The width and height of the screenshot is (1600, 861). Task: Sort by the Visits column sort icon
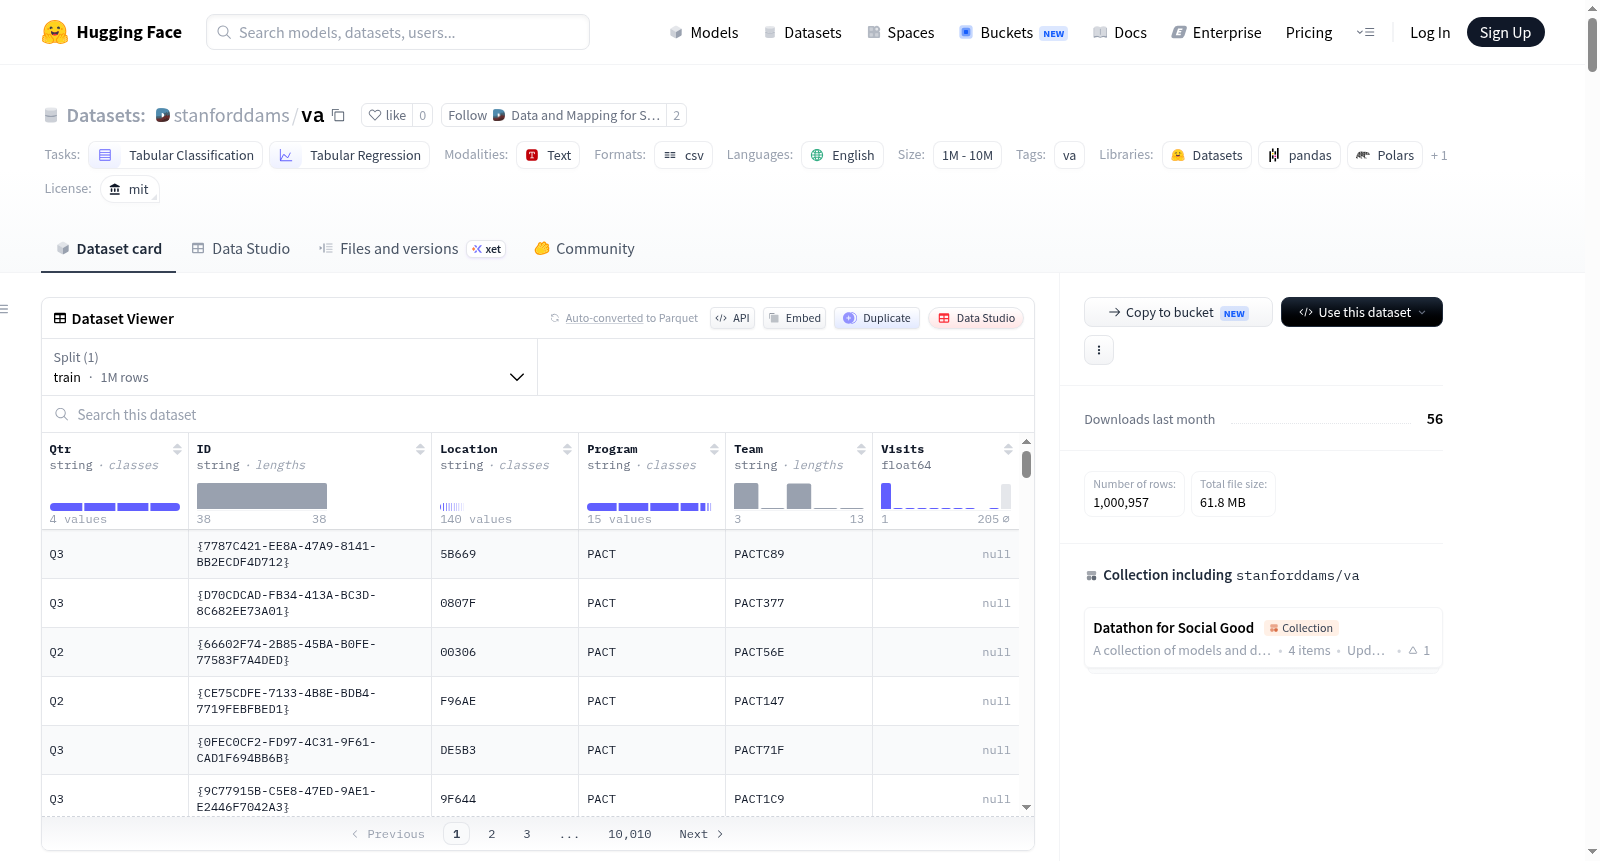pos(1008,449)
